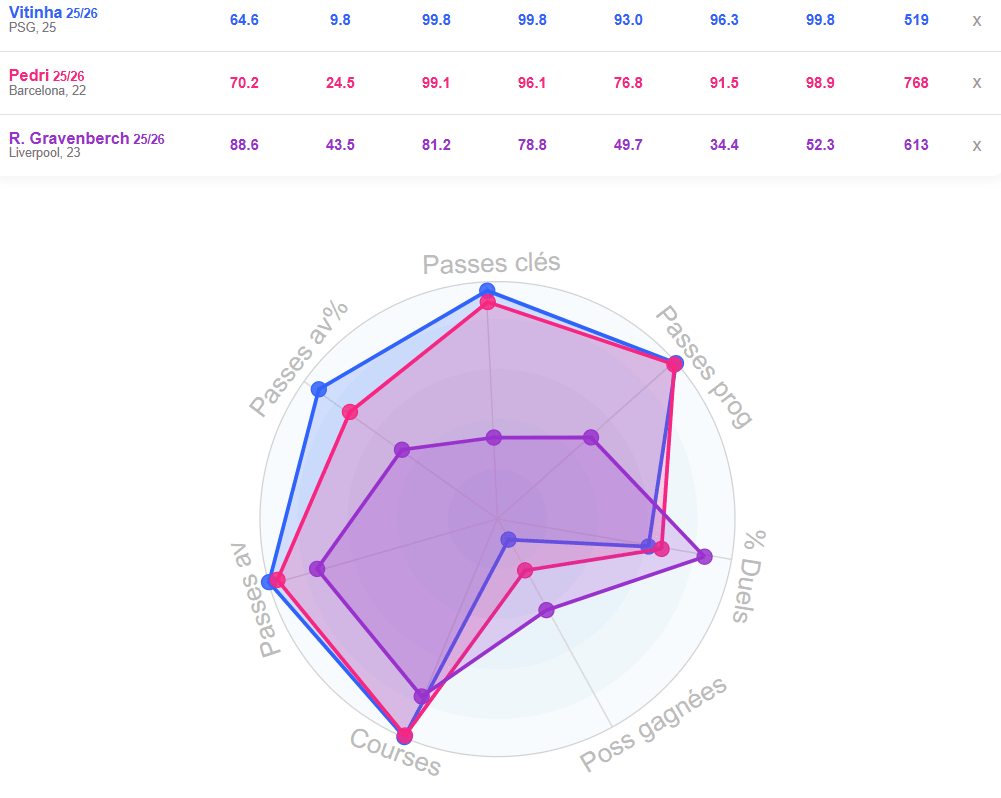Click Vitinha's blue Passes clés data point
Screen dimensions: 1001x798
tap(487, 290)
